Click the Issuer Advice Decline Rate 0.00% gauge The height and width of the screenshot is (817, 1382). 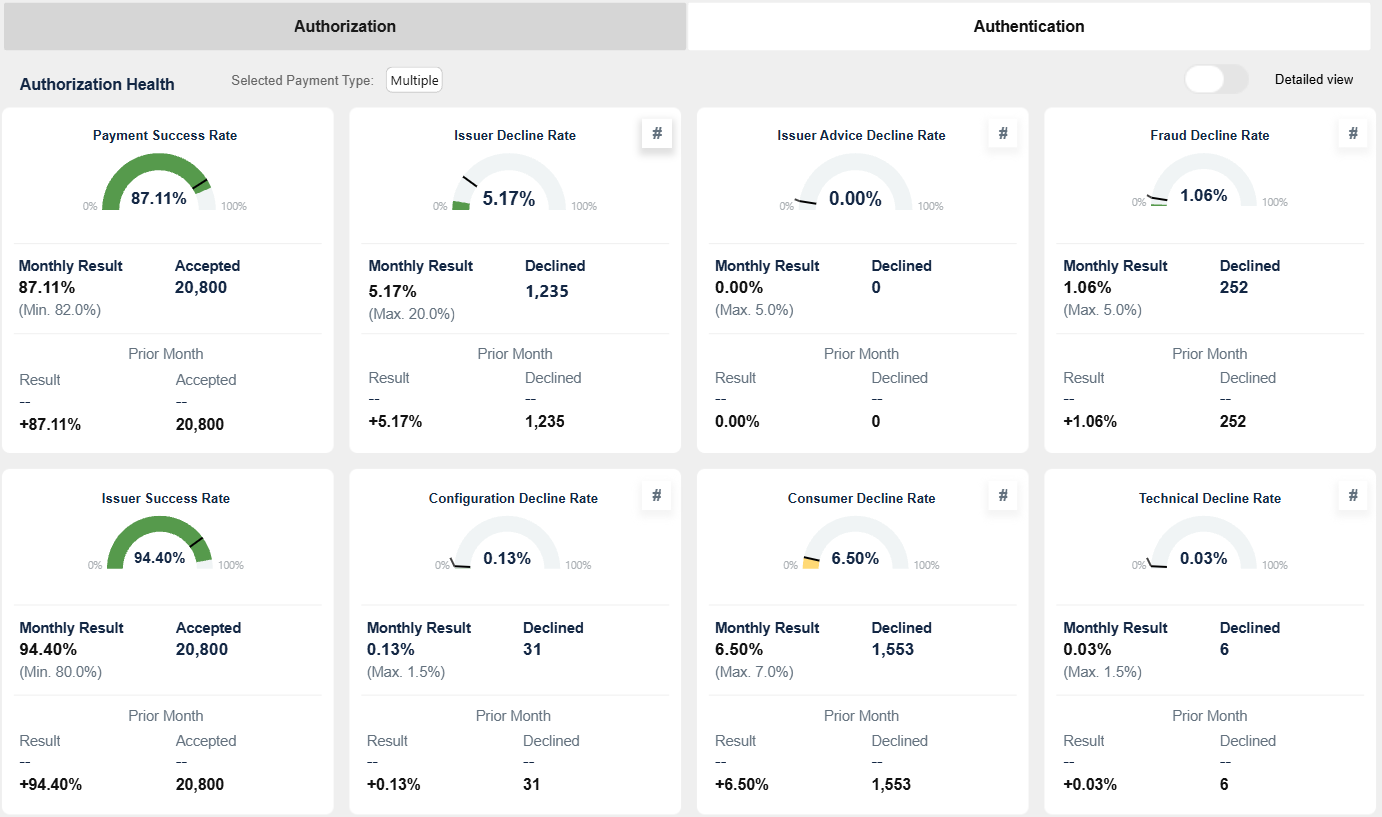click(855, 182)
